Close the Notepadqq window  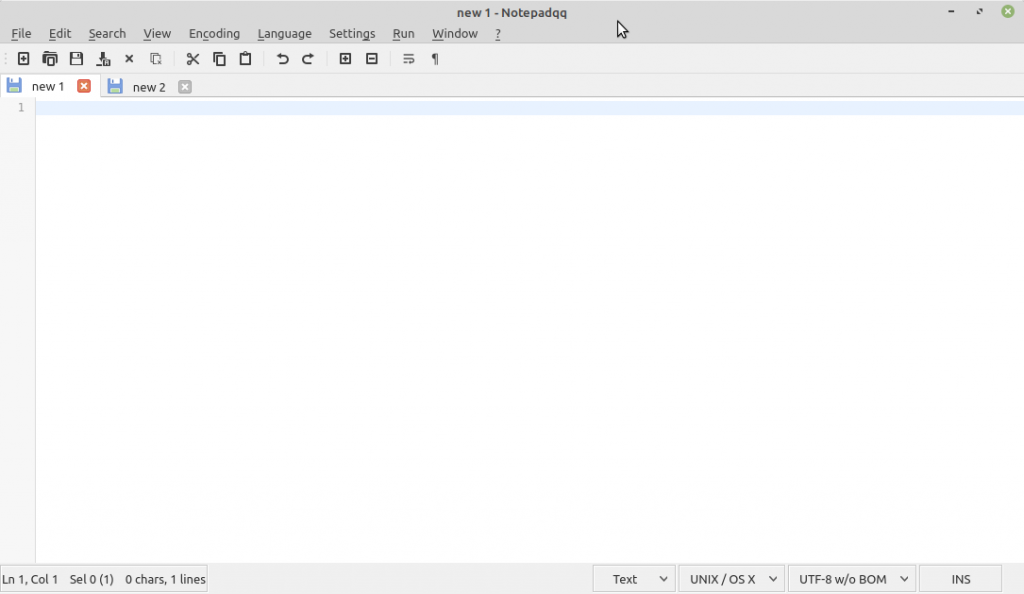[1008, 11]
